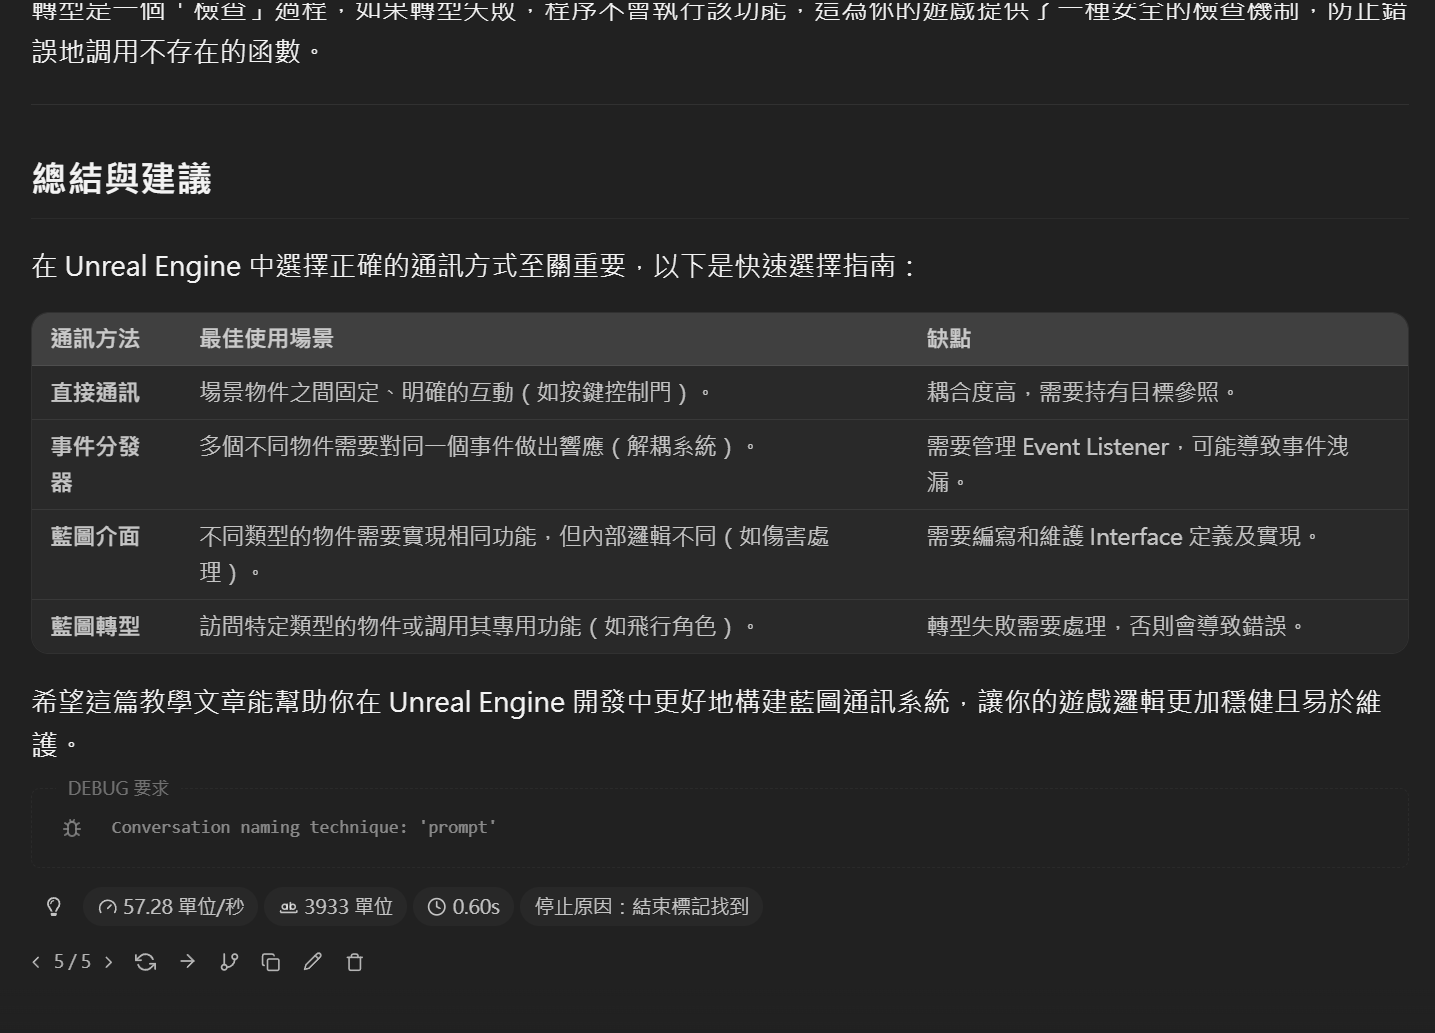Click the 57.28 單位/秒 speed badge

point(171,906)
